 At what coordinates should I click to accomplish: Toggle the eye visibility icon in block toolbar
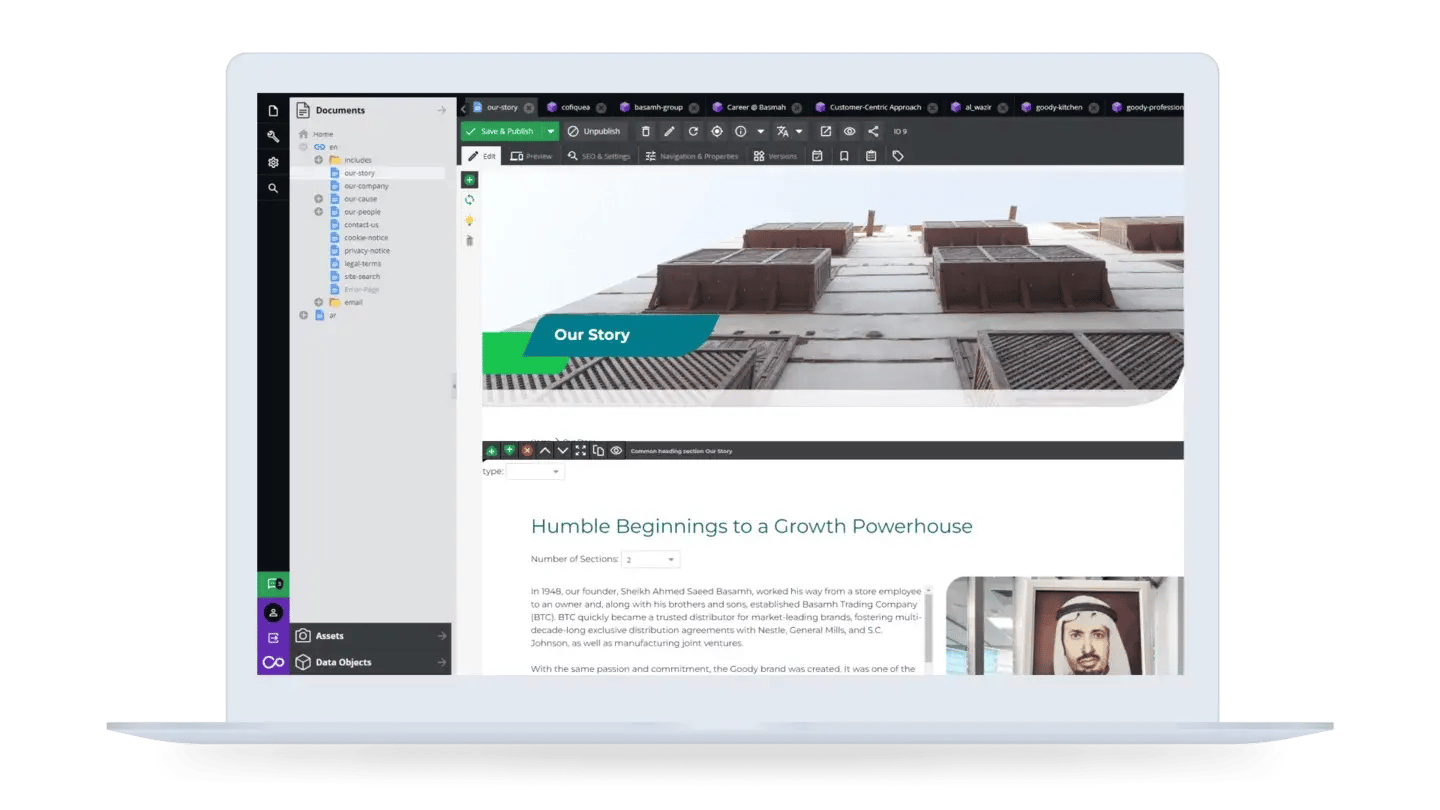pyautogui.click(x=616, y=451)
